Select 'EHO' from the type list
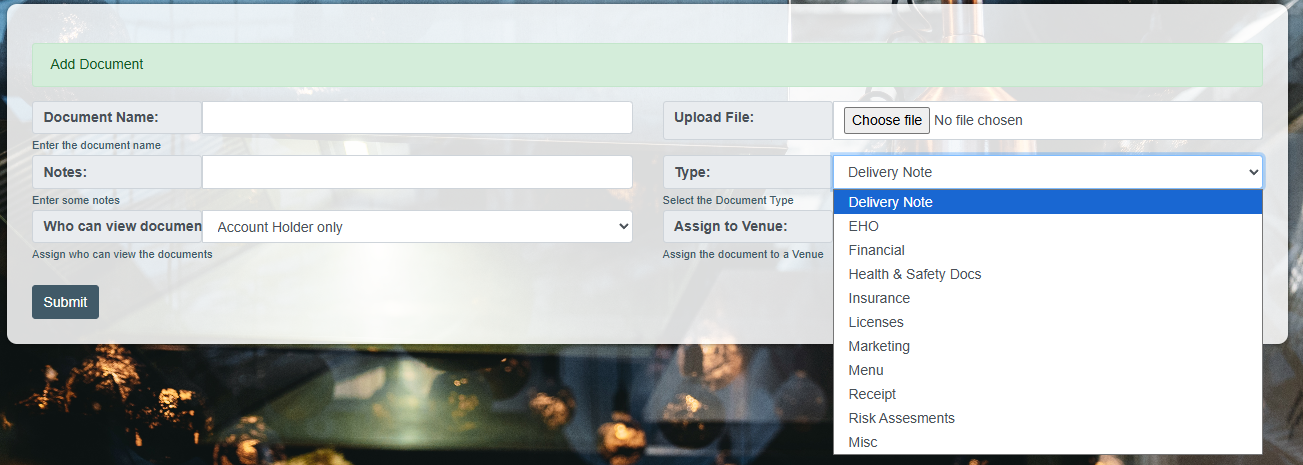 coord(863,226)
